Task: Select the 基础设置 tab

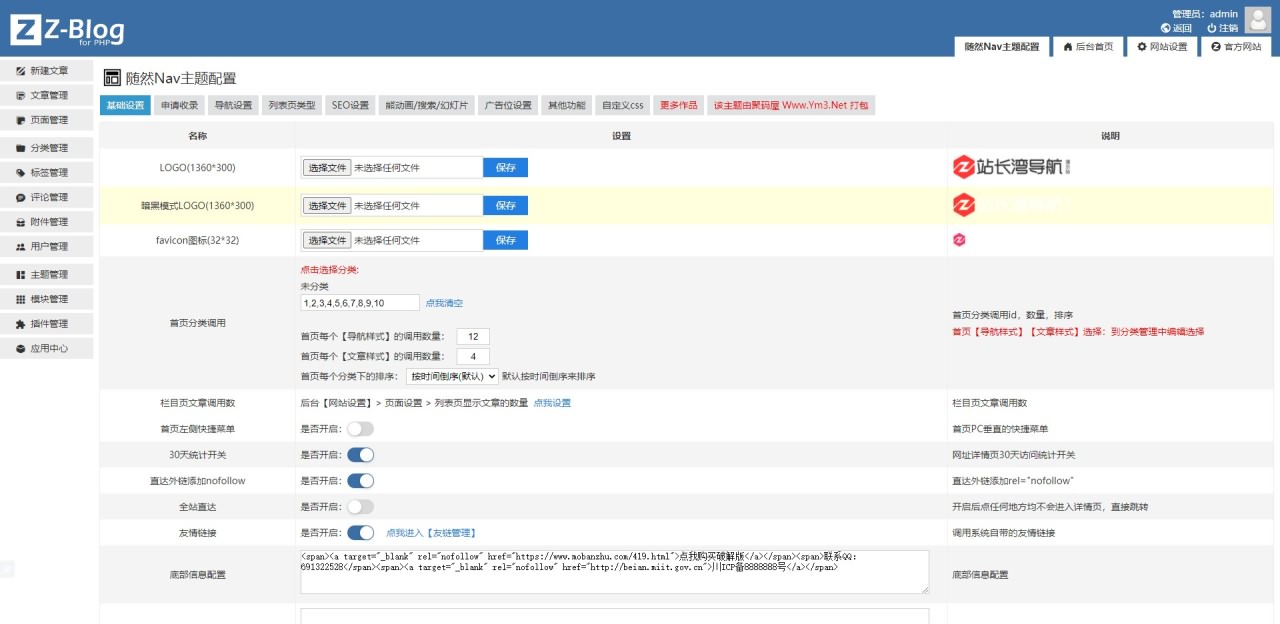Action: point(125,105)
